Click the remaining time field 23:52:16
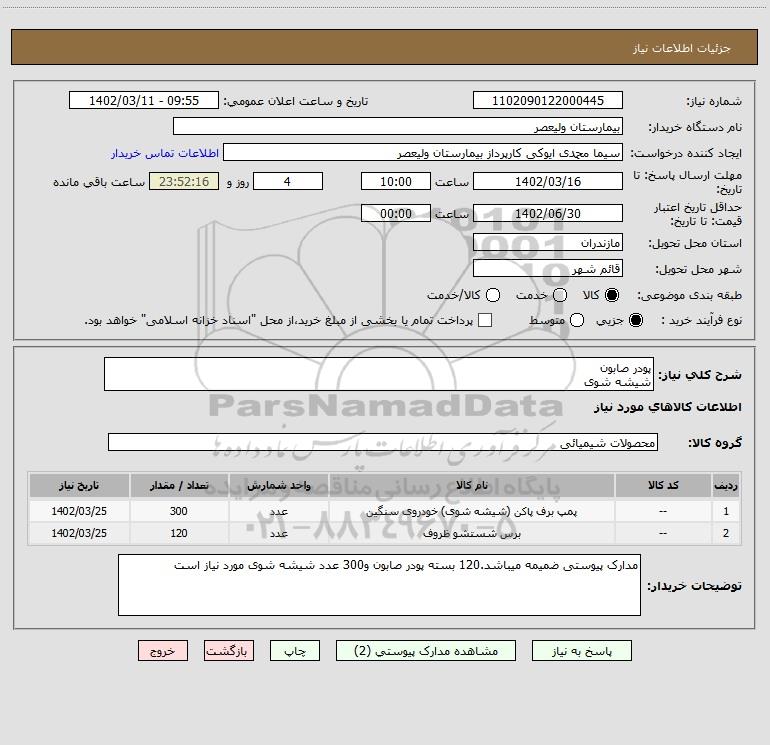The width and height of the screenshot is (770, 745). pos(184,181)
